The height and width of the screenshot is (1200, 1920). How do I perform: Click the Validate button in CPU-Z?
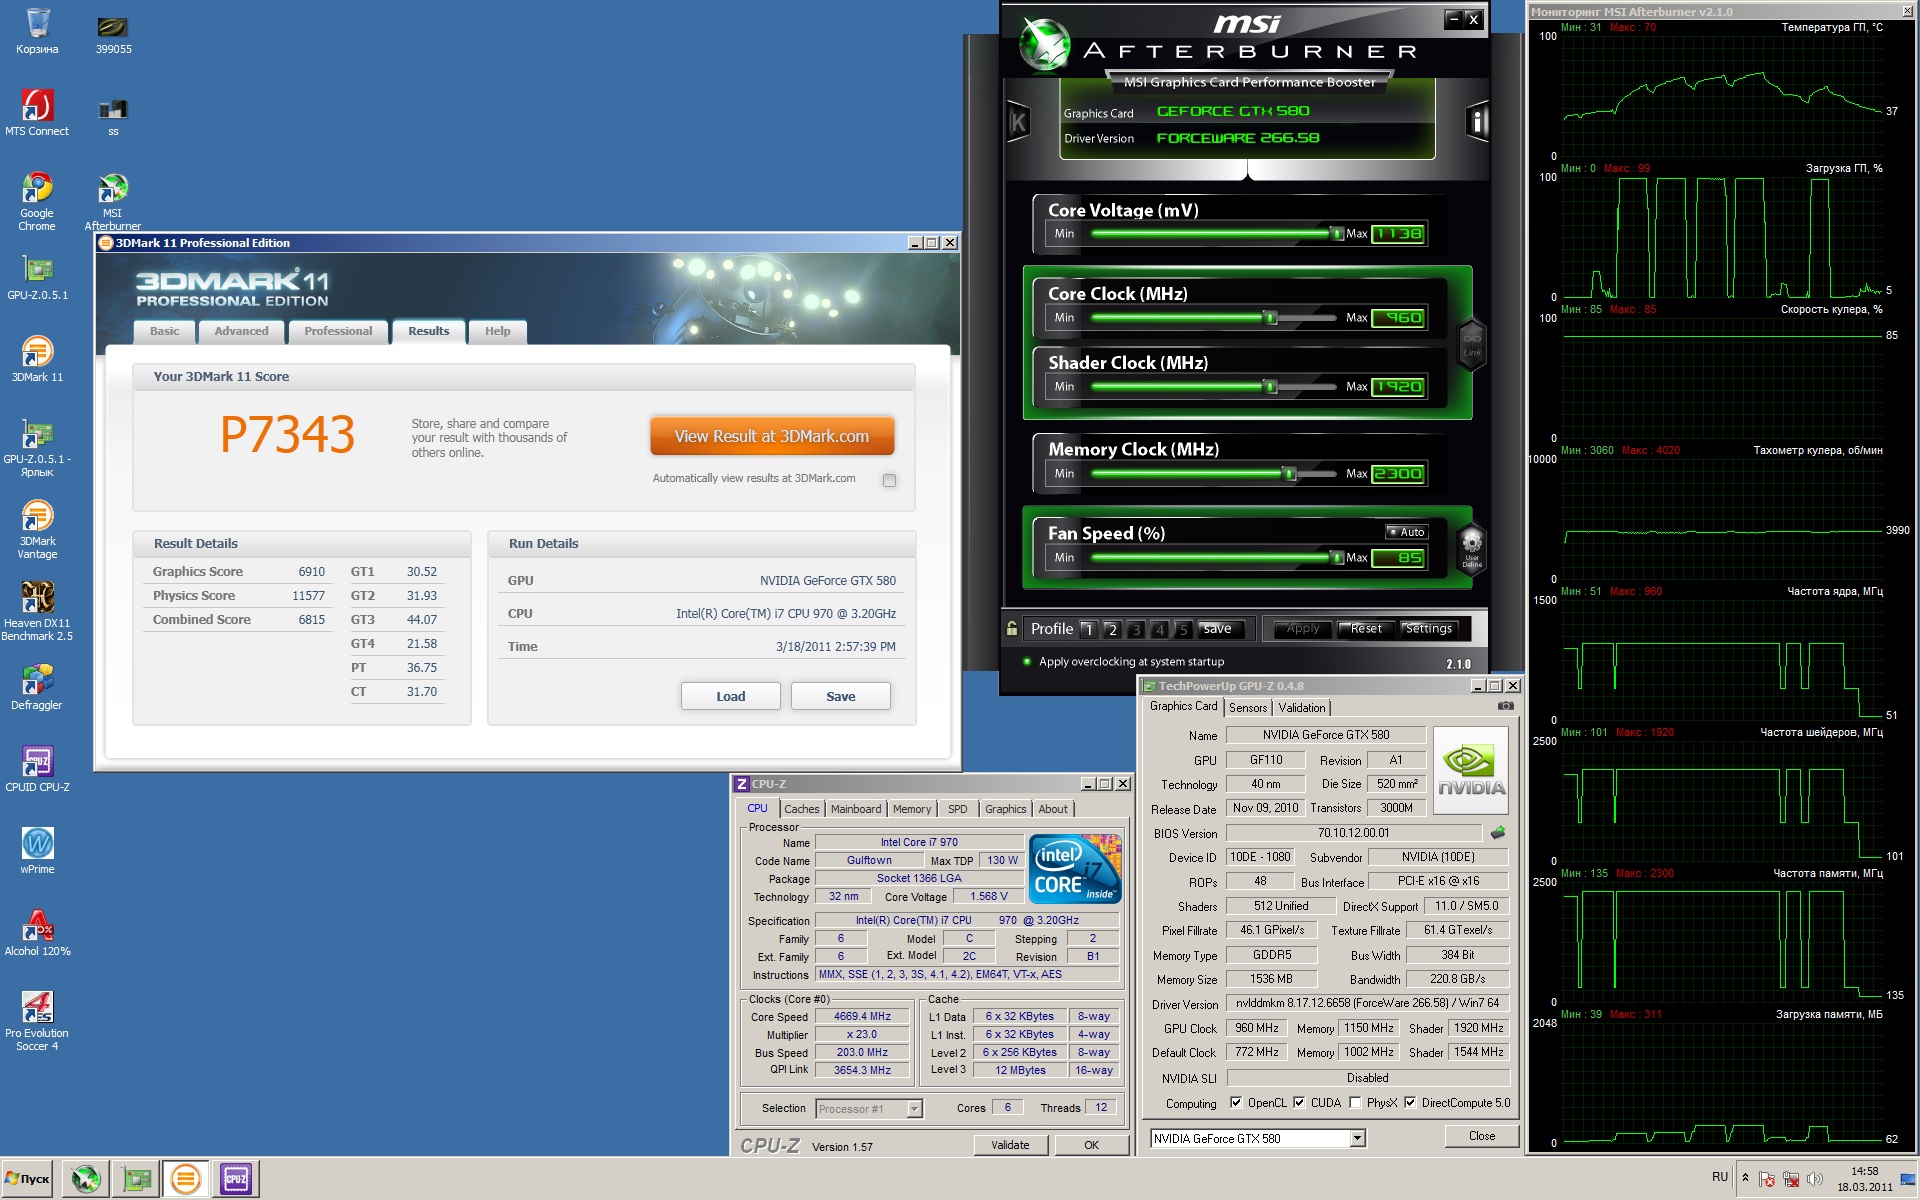pyautogui.click(x=1010, y=1145)
